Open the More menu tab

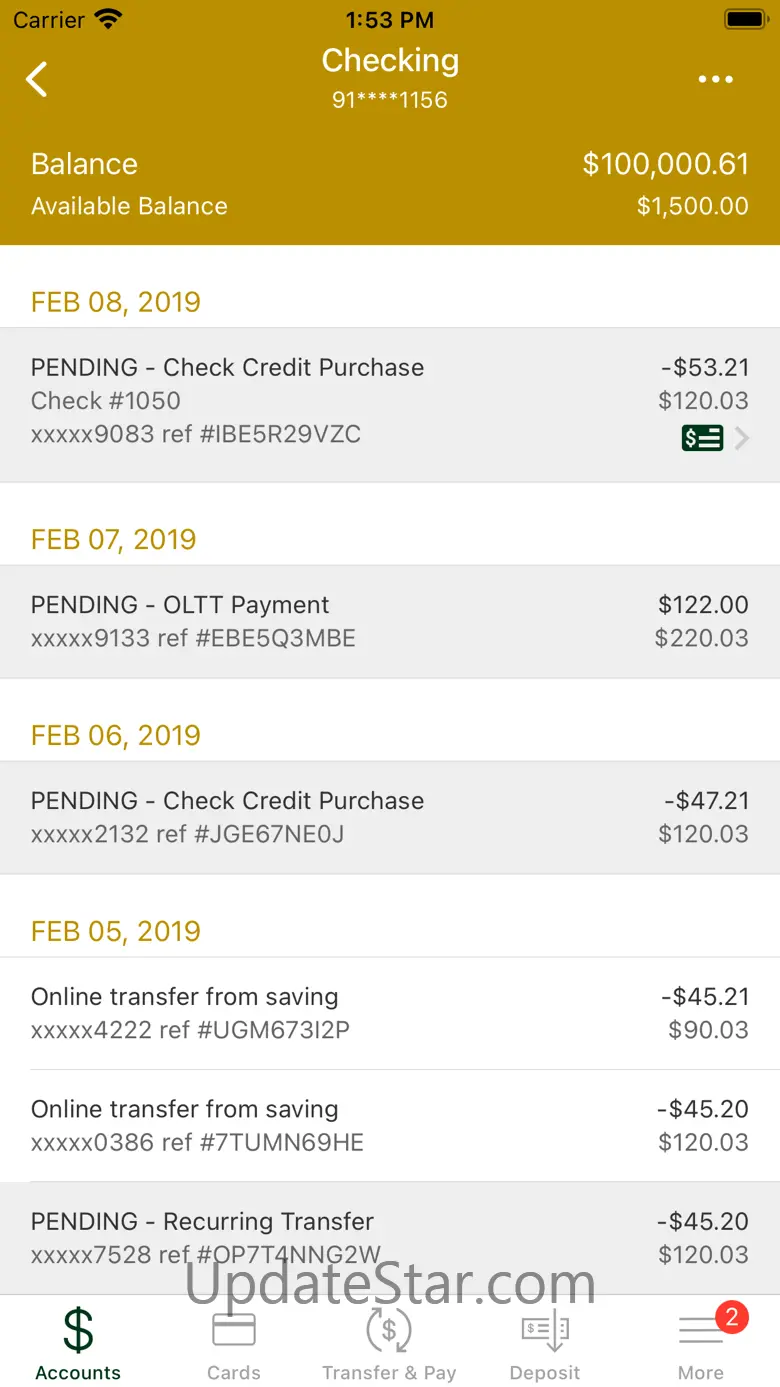tap(701, 1341)
